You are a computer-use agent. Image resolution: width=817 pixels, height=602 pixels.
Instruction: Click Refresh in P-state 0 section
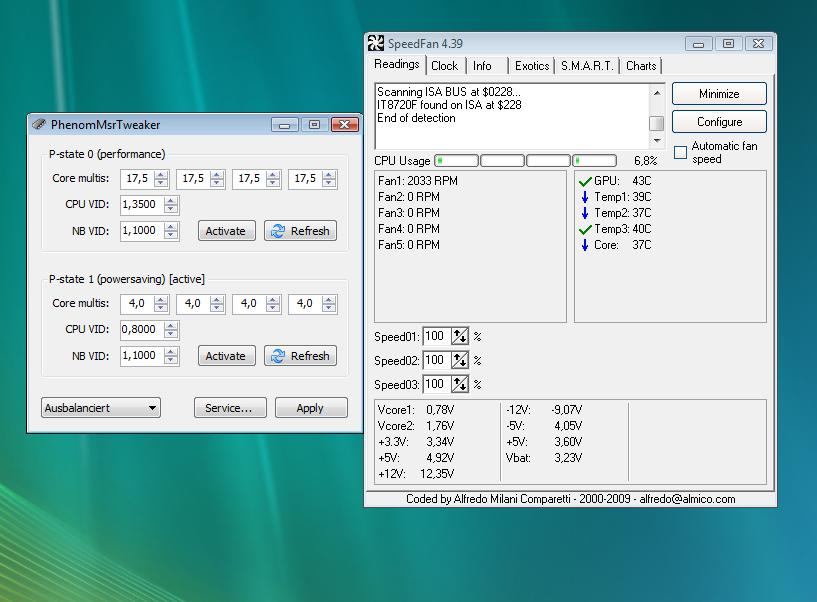pyautogui.click(x=301, y=231)
